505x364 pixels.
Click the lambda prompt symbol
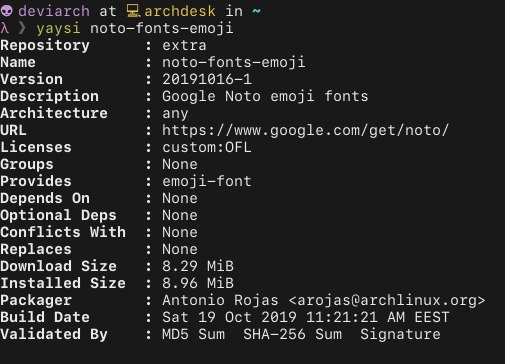pyautogui.click(x=4, y=28)
